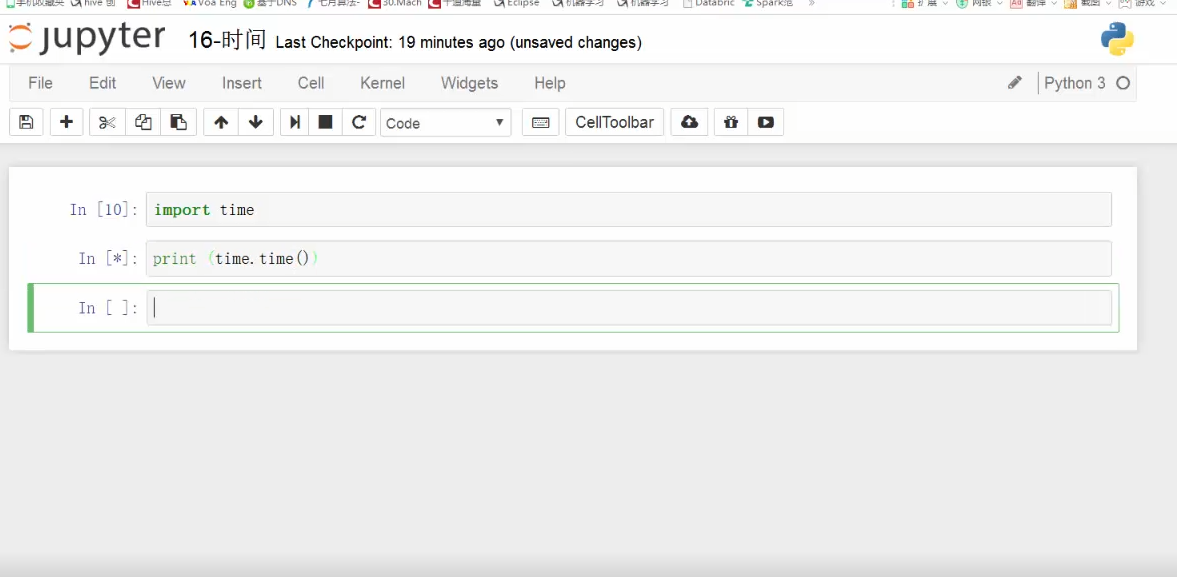Expand the Widgets menu
Screen dimensions: 1177x577
pos(469,83)
